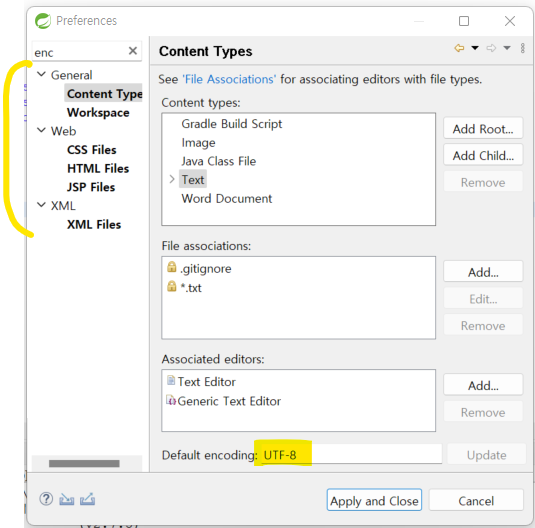Screen dimensions: 535x528
Task: Select the XML Files preference page
Action: coord(94,224)
